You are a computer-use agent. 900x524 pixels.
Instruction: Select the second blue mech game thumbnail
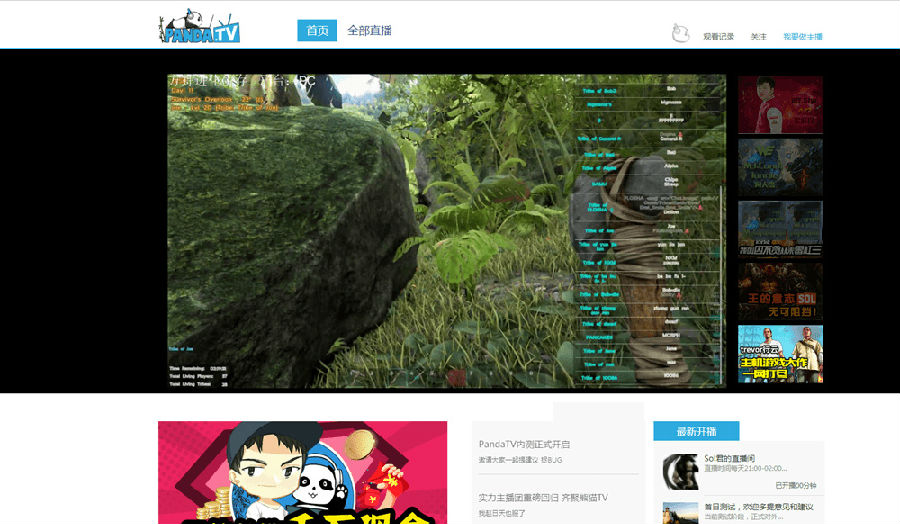tap(780, 167)
